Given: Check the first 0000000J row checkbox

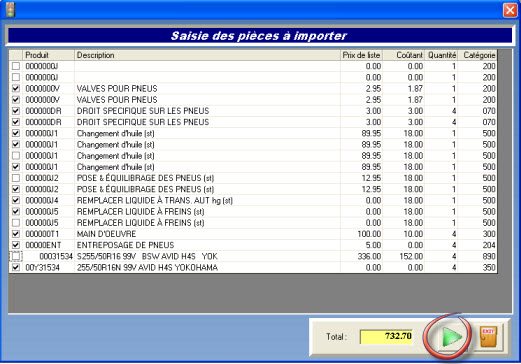Looking at the screenshot, I should (x=16, y=66).
